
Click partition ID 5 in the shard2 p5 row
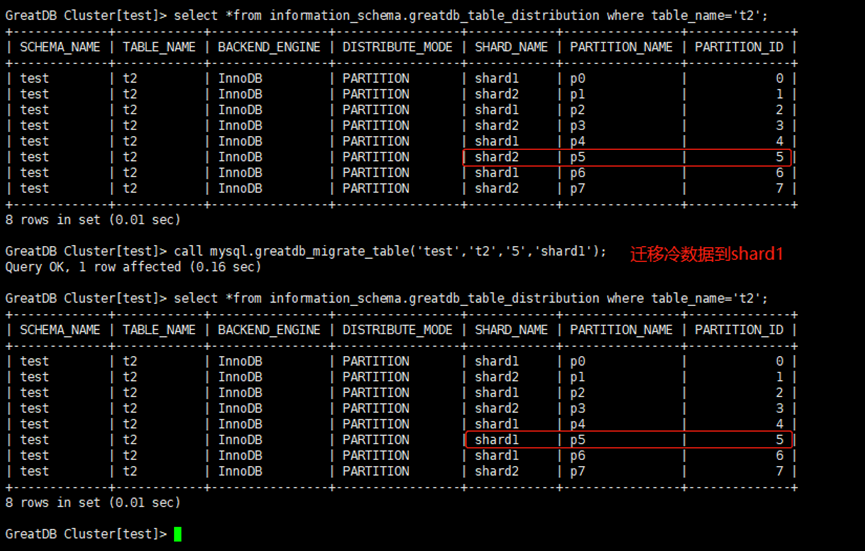point(779,157)
